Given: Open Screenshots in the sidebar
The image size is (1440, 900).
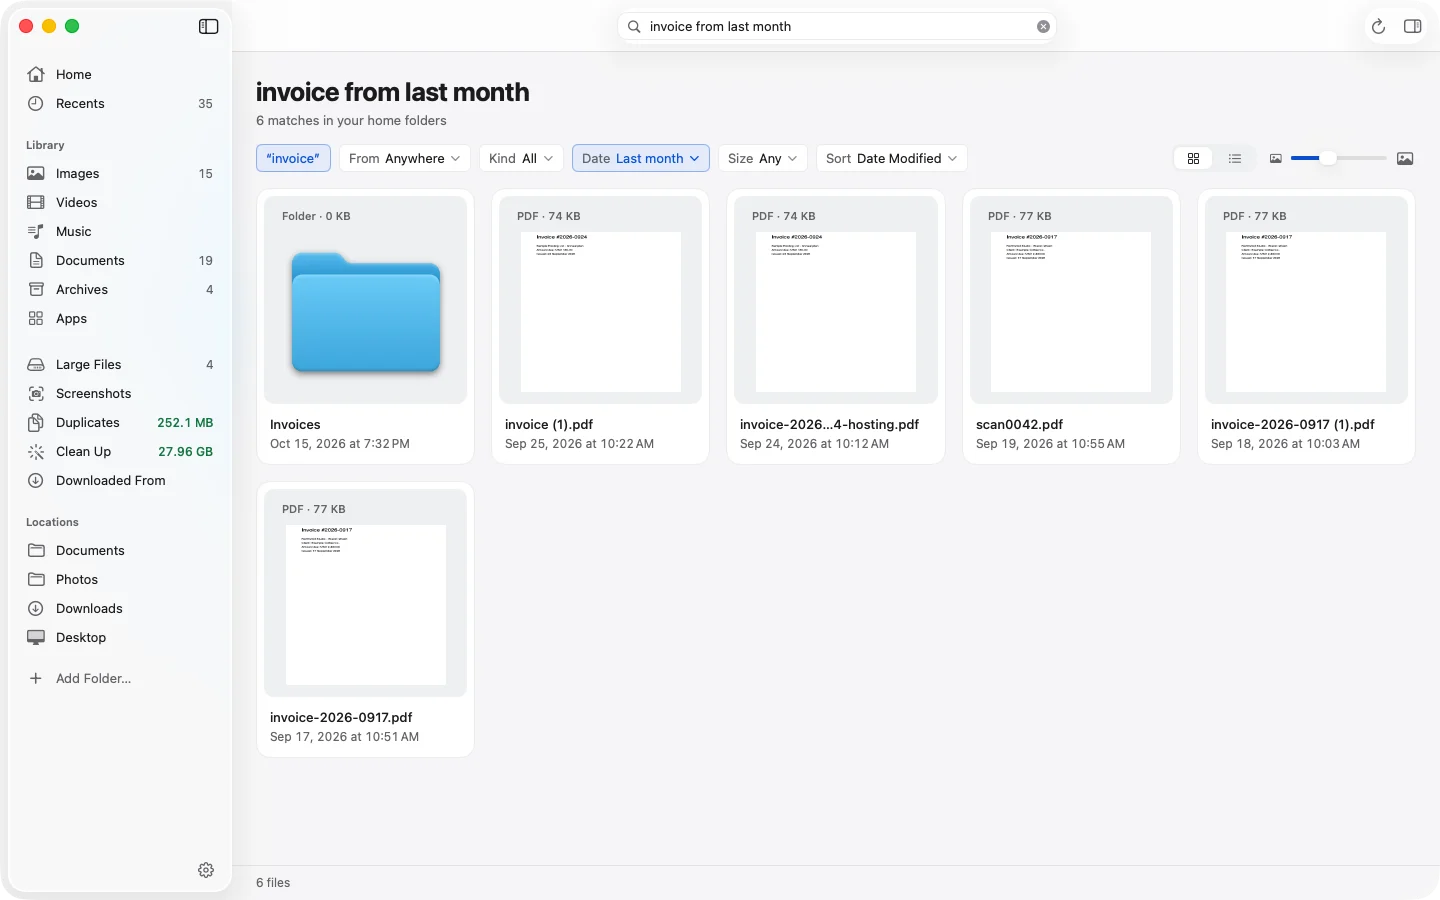Looking at the screenshot, I should coord(120,393).
